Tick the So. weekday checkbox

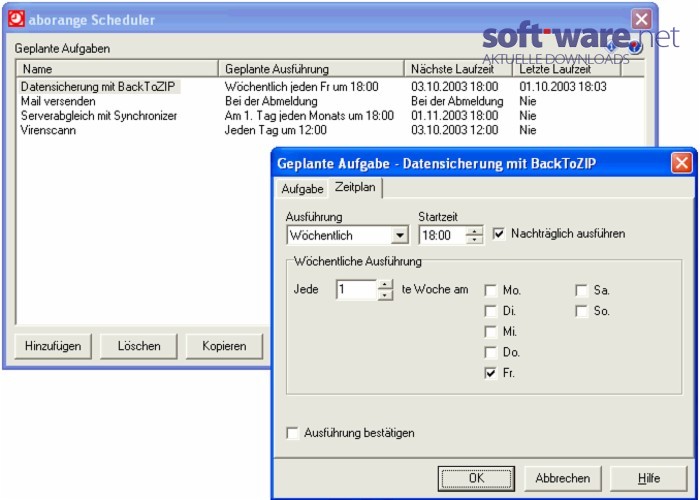(x=581, y=311)
